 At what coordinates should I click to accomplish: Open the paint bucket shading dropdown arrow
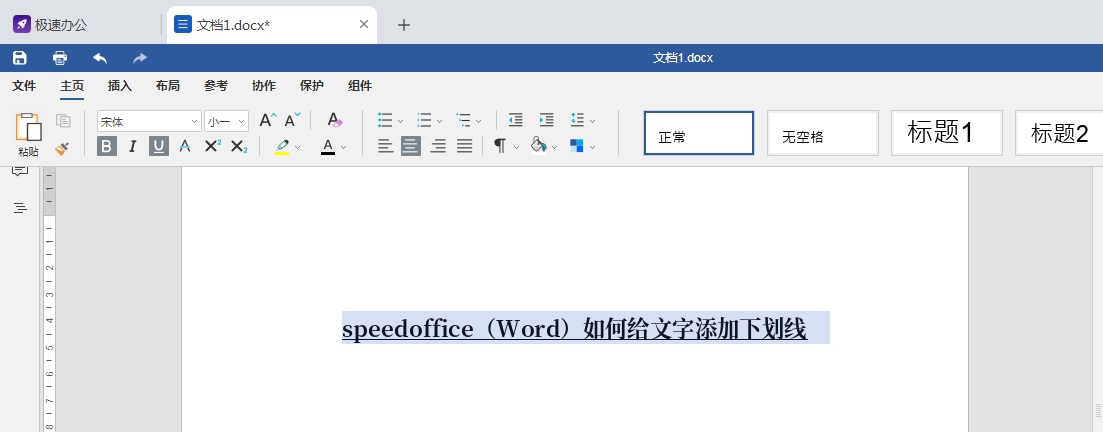tap(555, 147)
